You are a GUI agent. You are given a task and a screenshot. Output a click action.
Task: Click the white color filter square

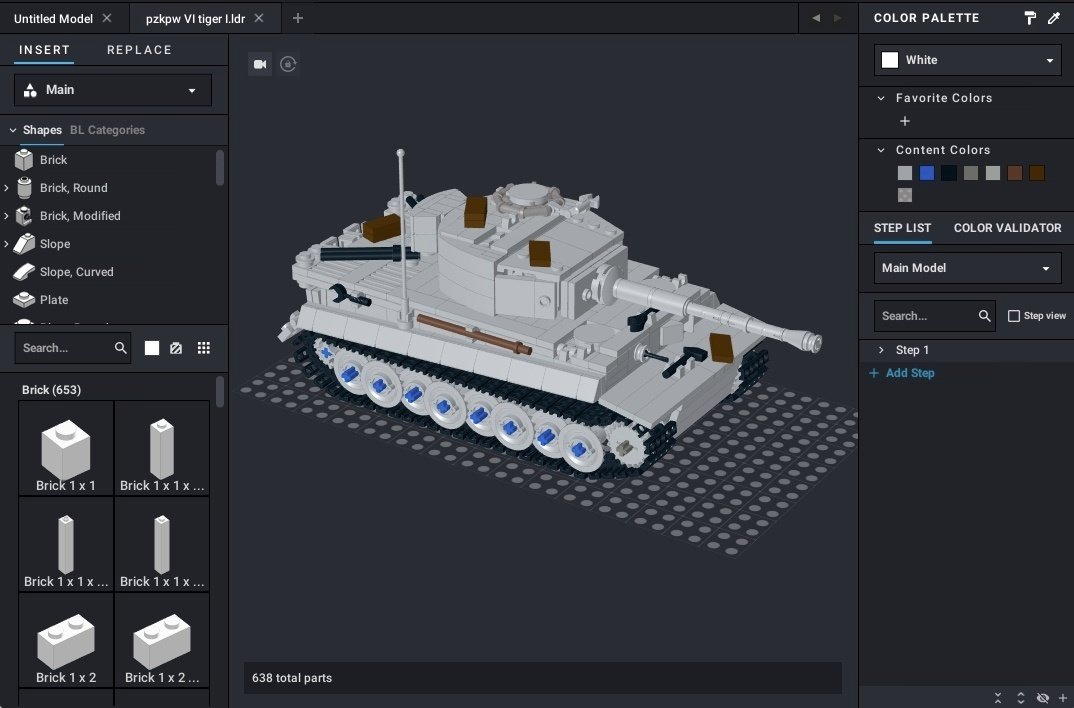[152, 348]
